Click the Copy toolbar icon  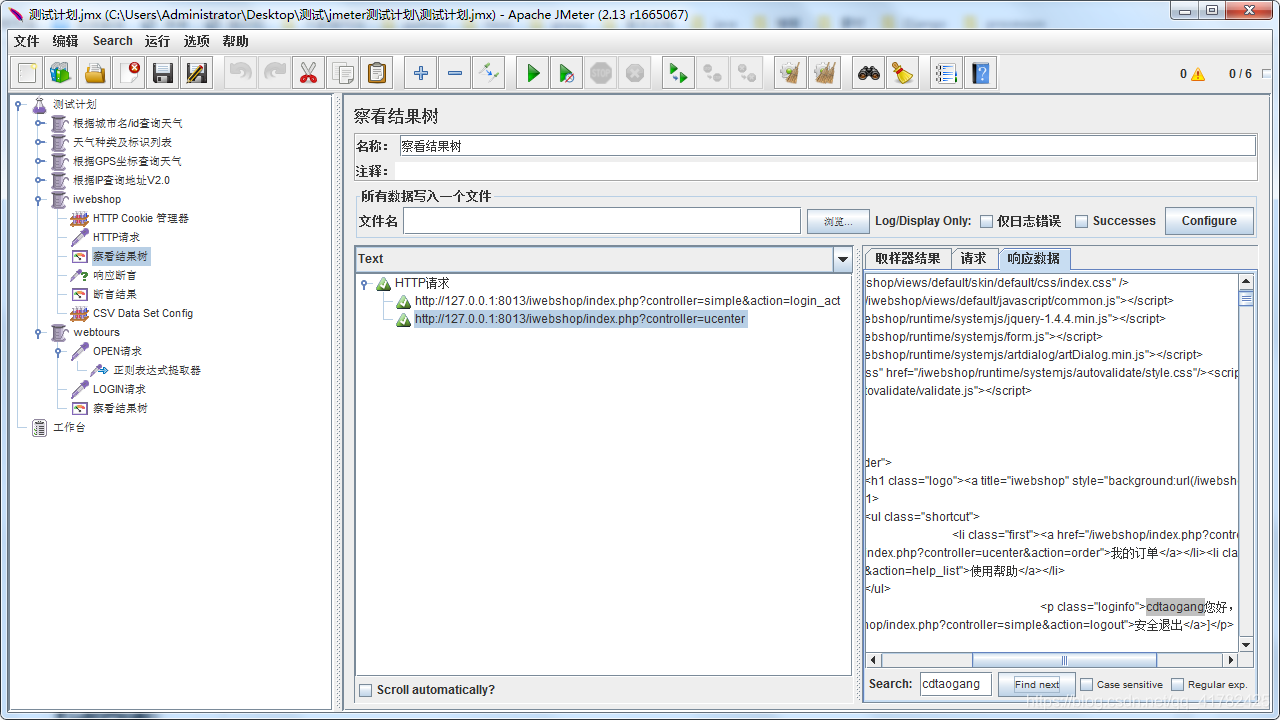pos(342,73)
